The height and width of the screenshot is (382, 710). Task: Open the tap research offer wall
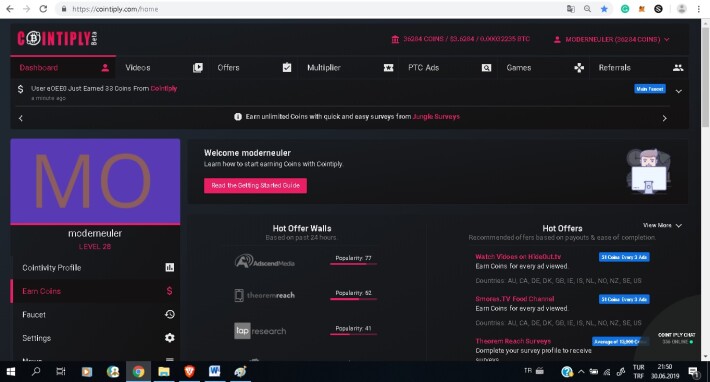coord(260,331)
